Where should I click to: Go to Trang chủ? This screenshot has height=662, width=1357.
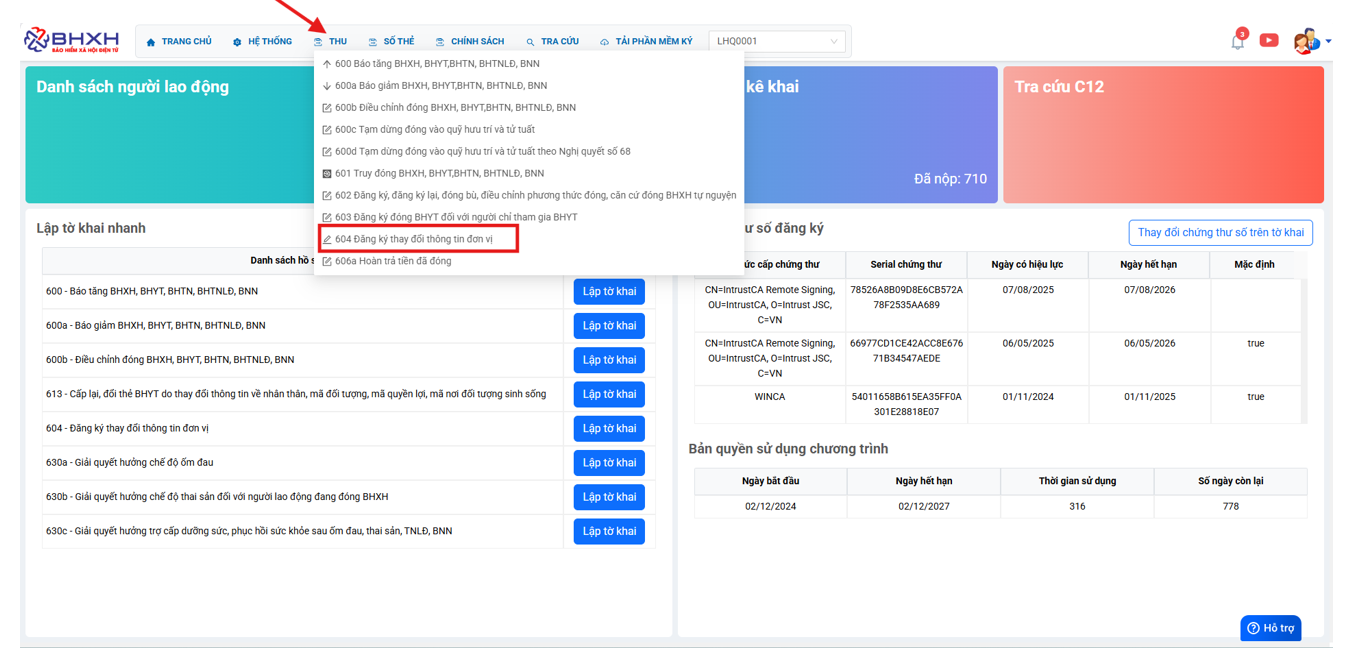click(179, 42)
